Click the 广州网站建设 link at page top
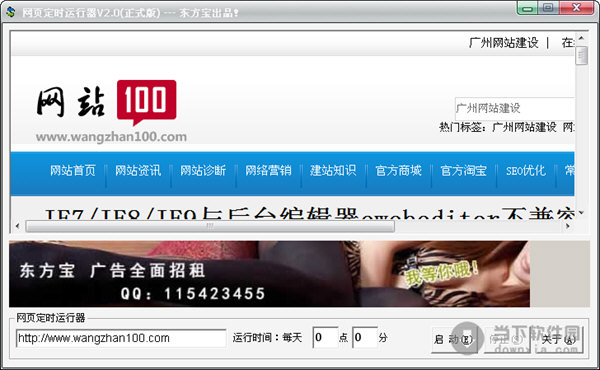 (504, 42)
